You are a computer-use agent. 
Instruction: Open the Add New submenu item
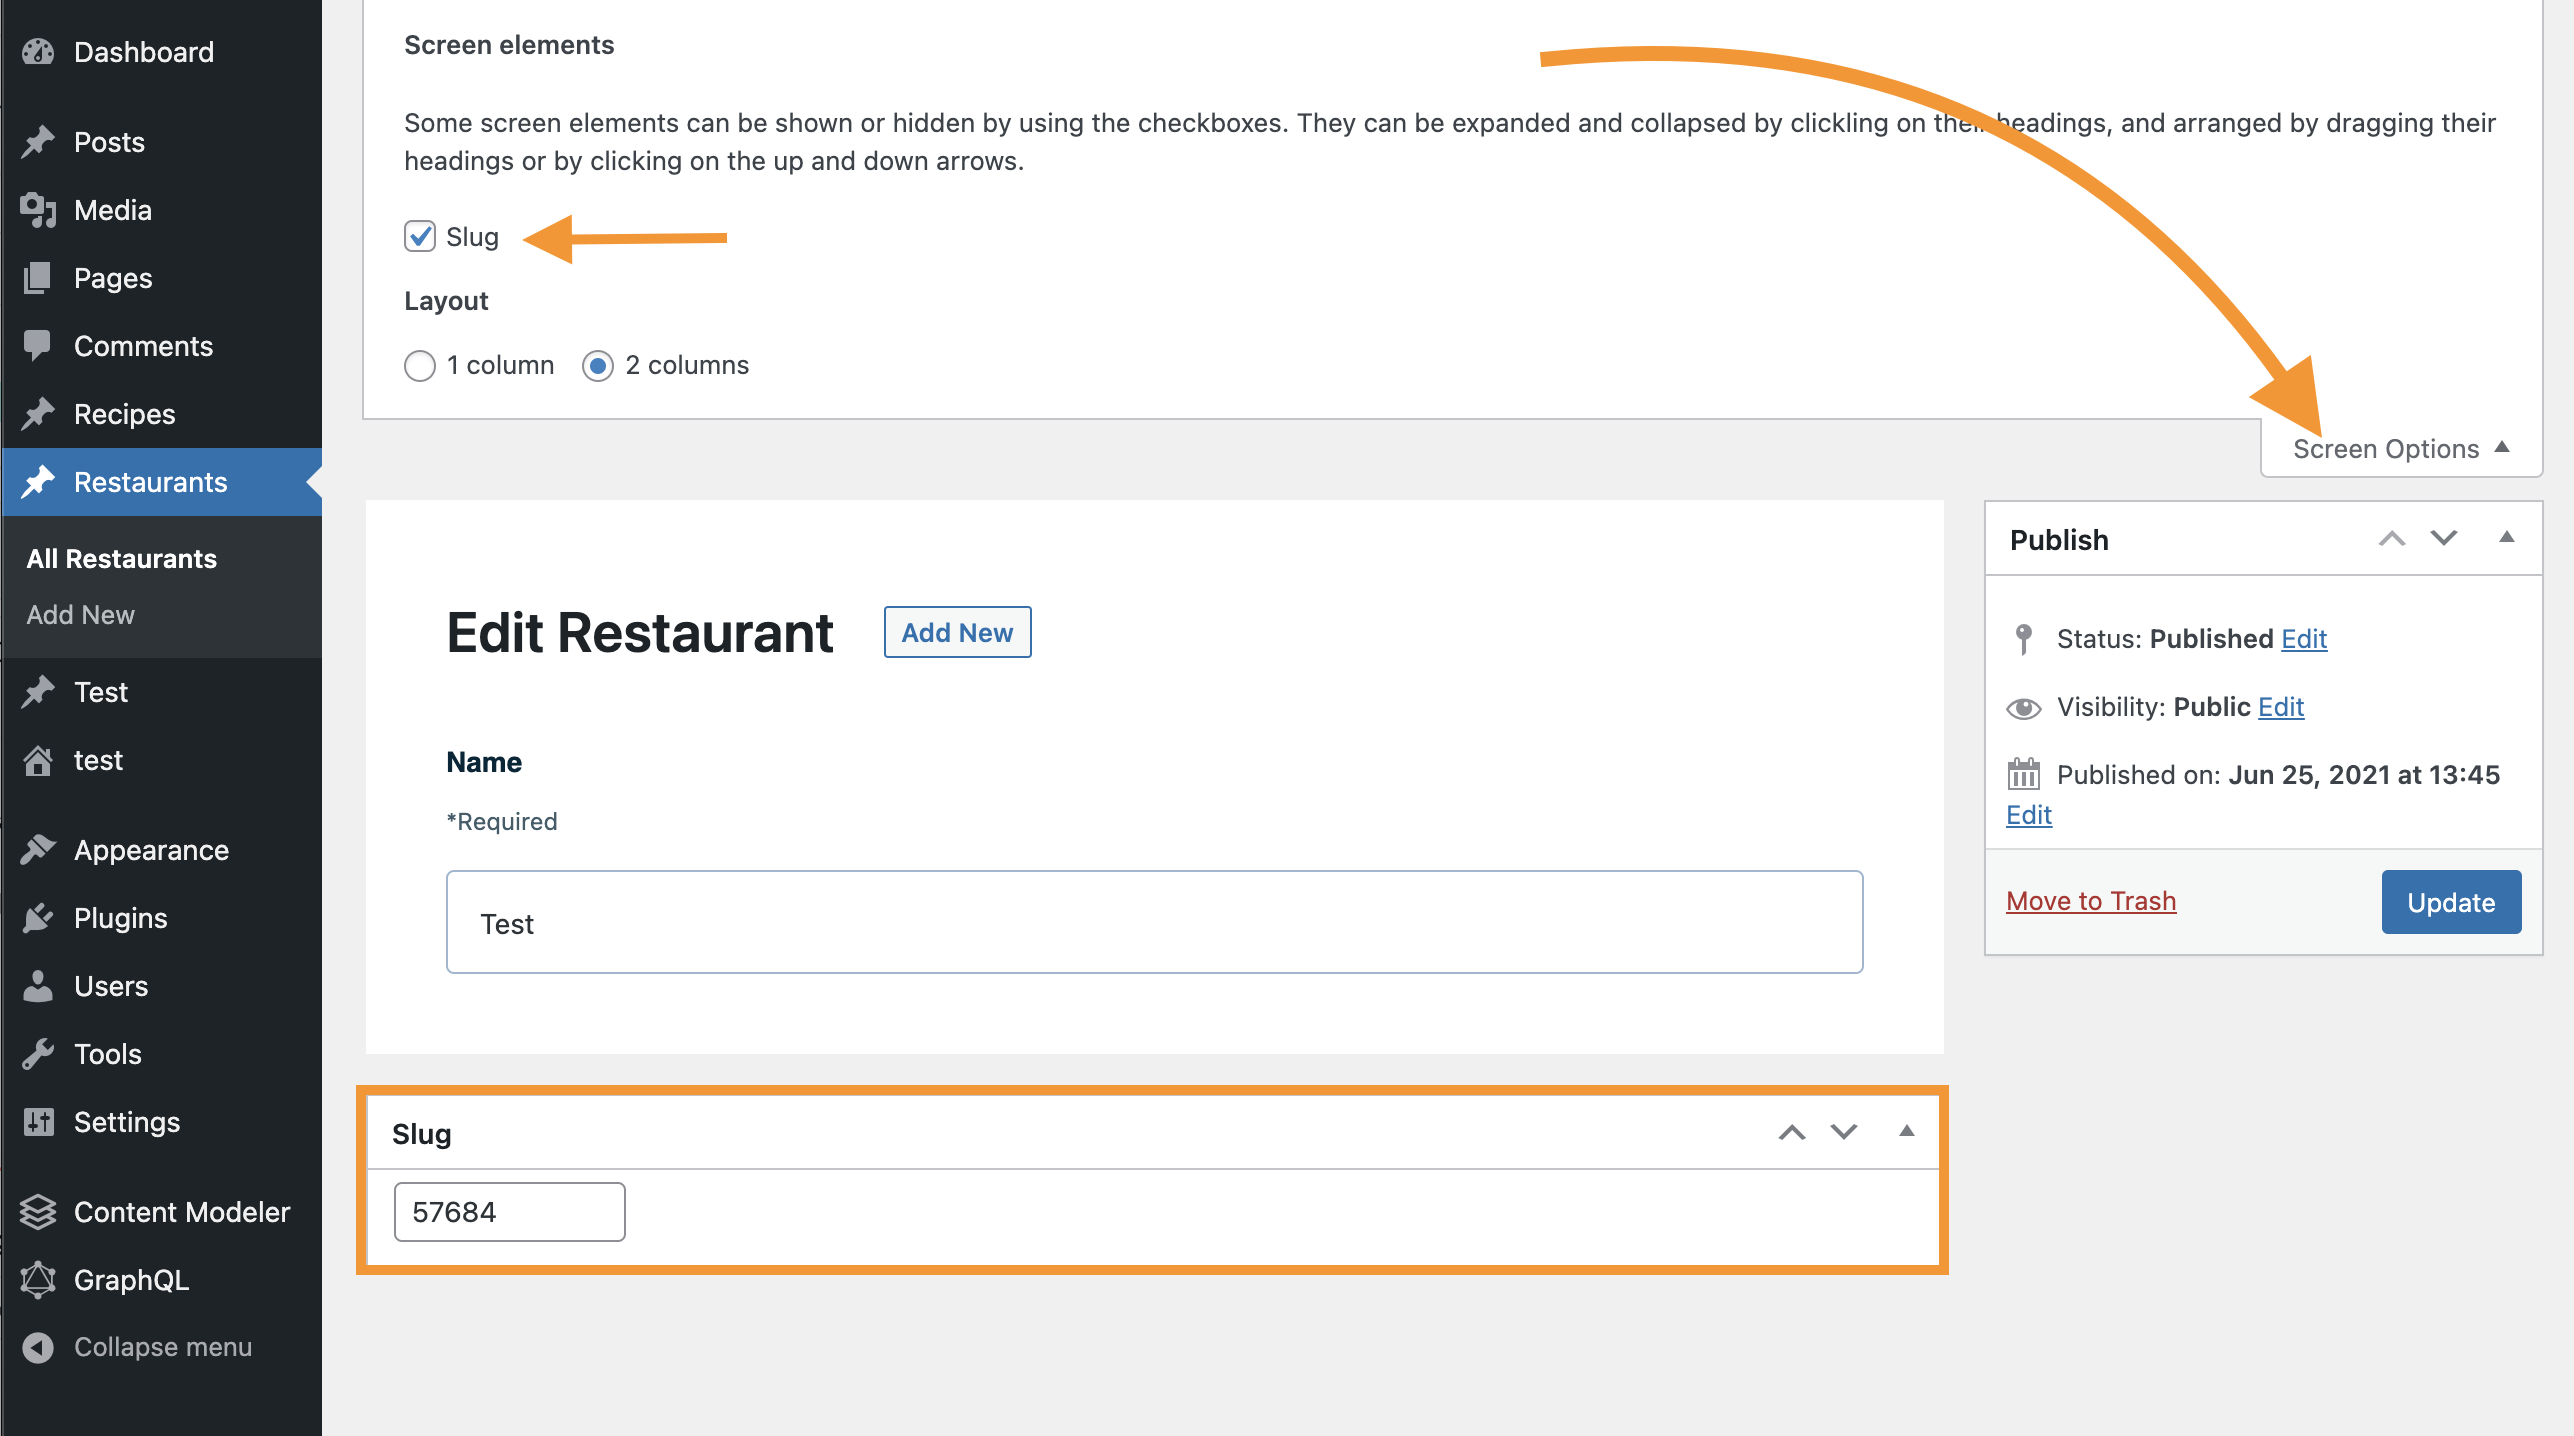80,615
